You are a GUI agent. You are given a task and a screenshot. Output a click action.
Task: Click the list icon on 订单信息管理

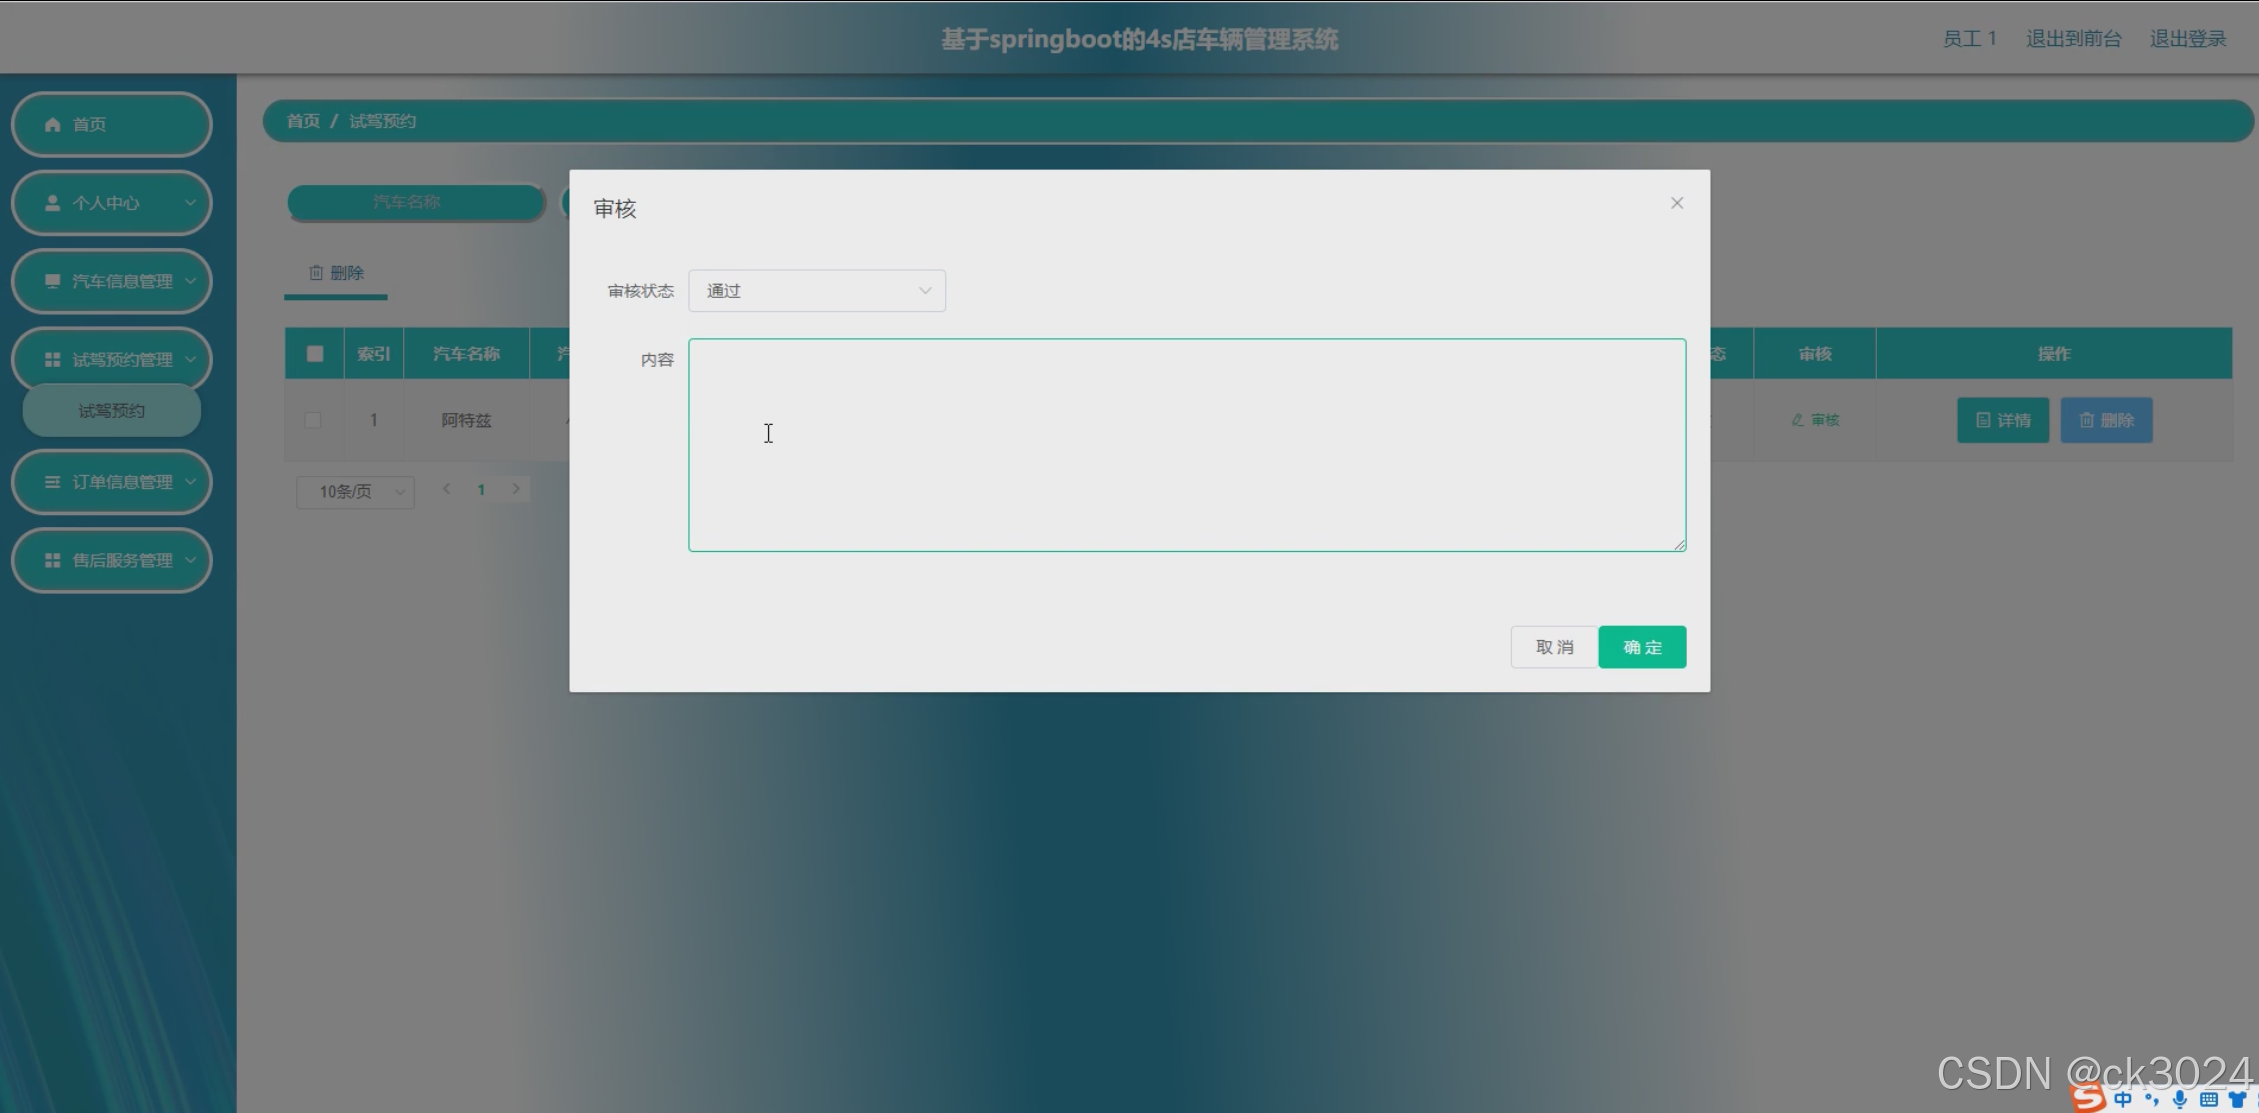pyautogui.click(x=52, y=481)
